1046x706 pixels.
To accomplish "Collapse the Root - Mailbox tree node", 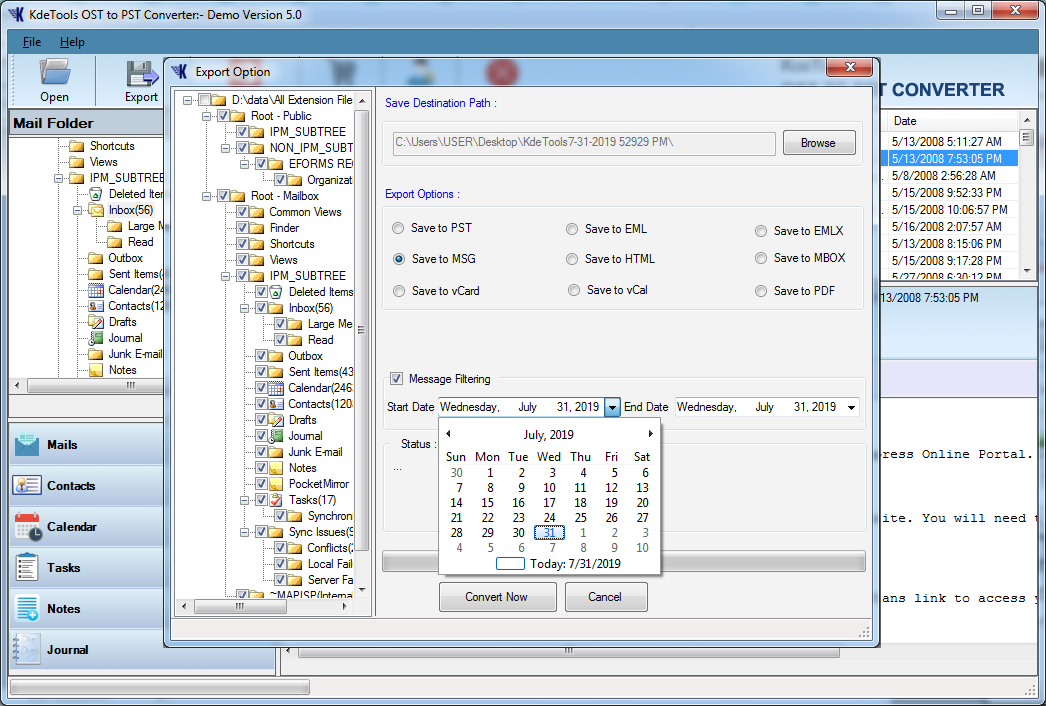I will (207, 196).
